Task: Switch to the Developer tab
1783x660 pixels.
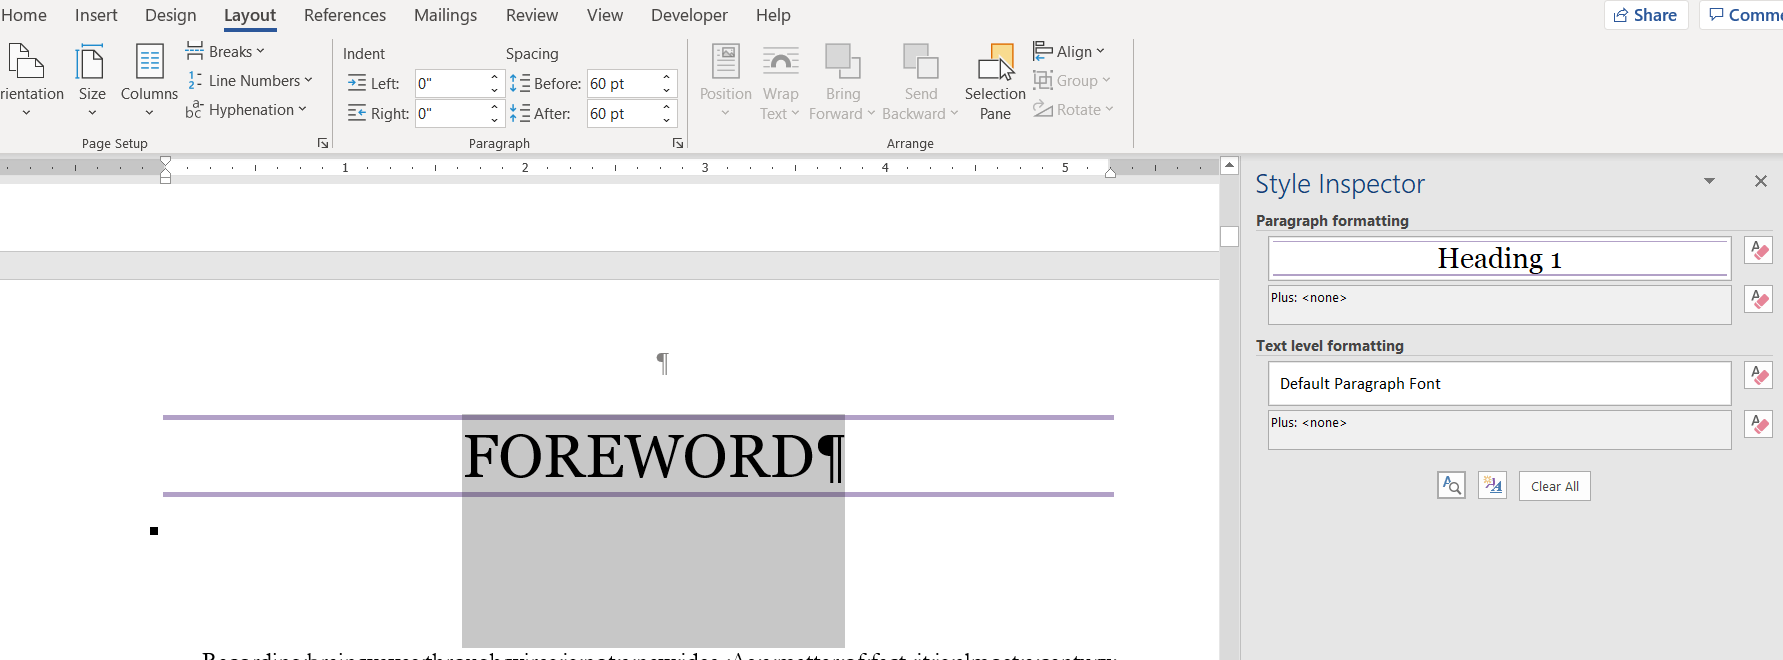Action: tap(689, 15)
